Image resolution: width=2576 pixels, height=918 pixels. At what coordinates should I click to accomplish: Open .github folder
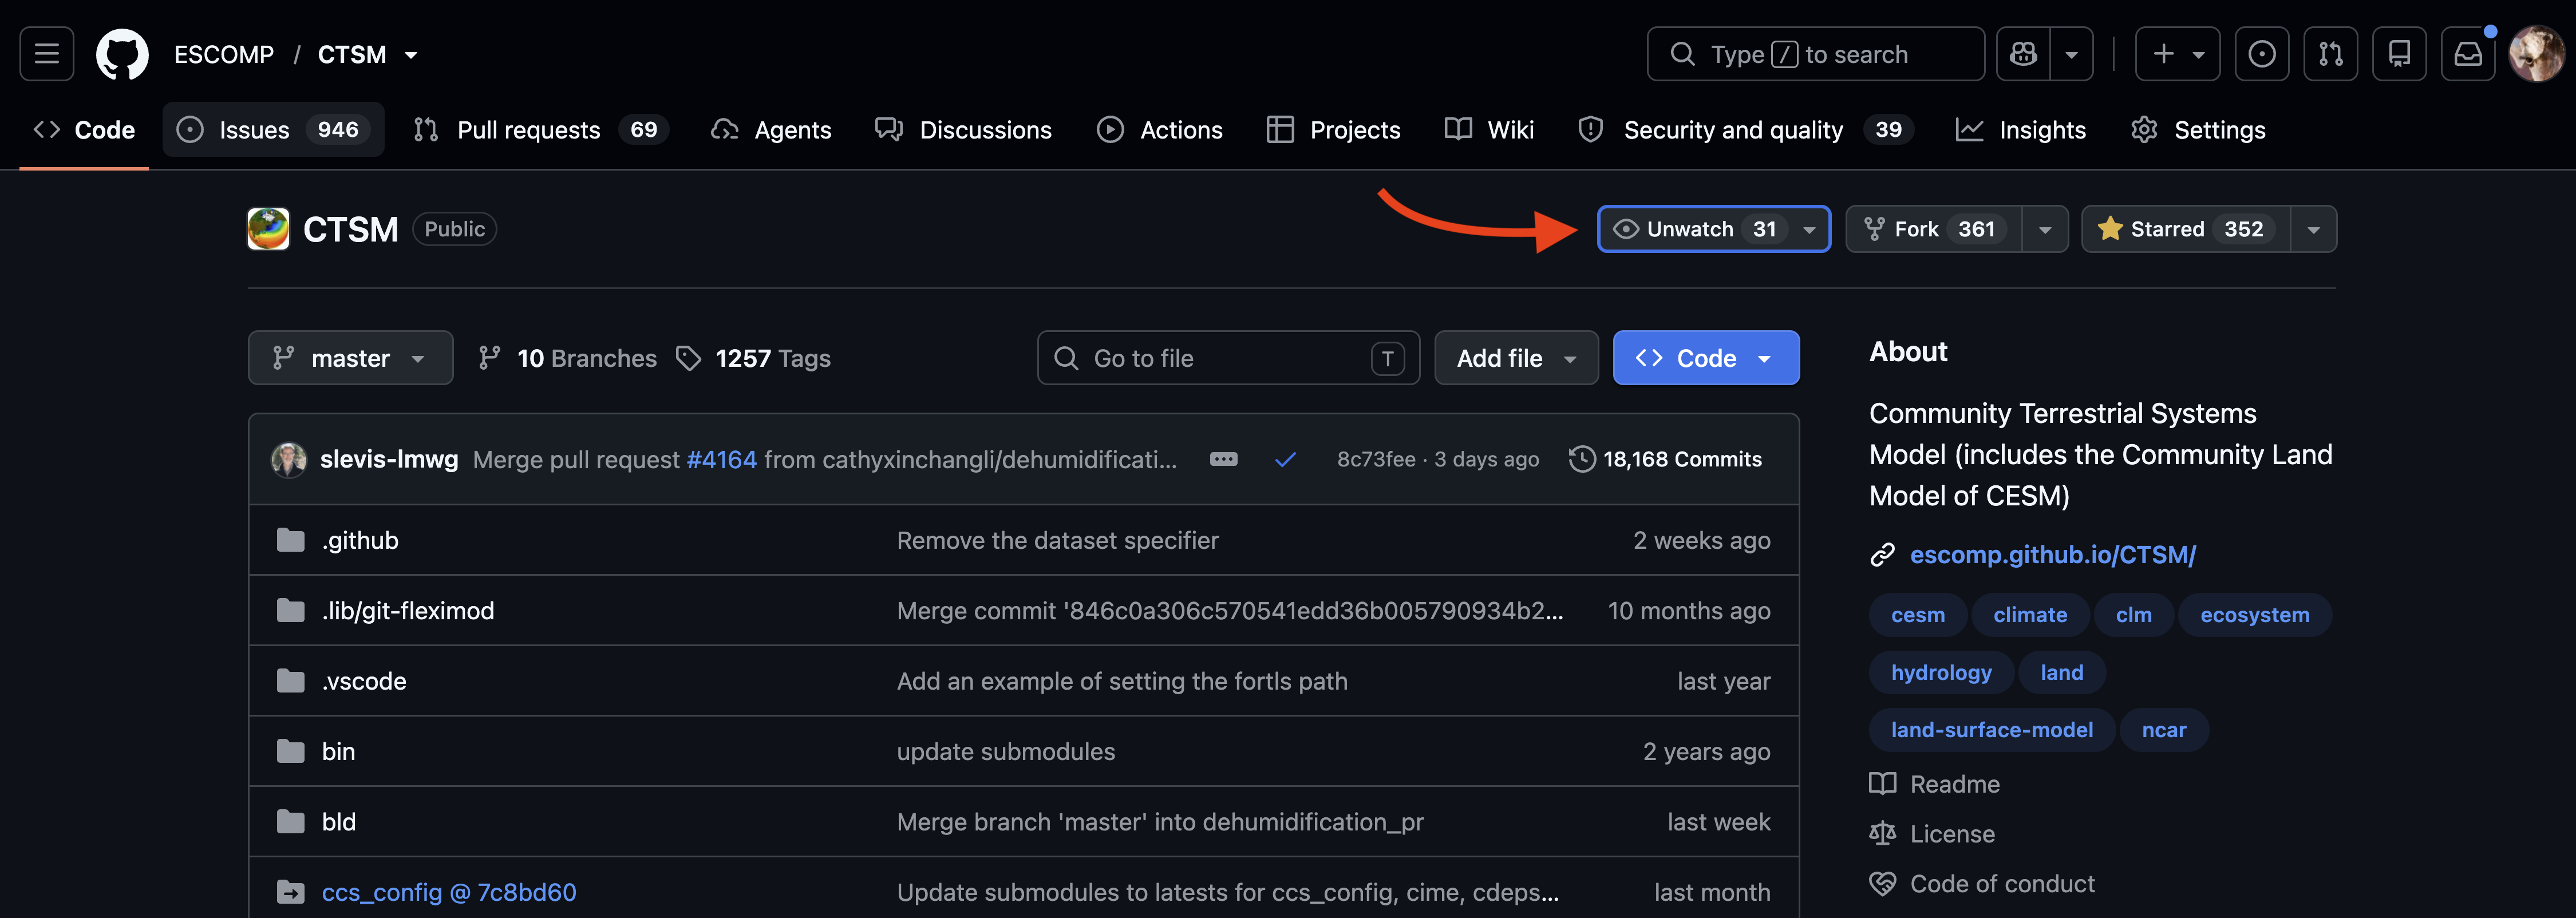(x=360, y=540)
